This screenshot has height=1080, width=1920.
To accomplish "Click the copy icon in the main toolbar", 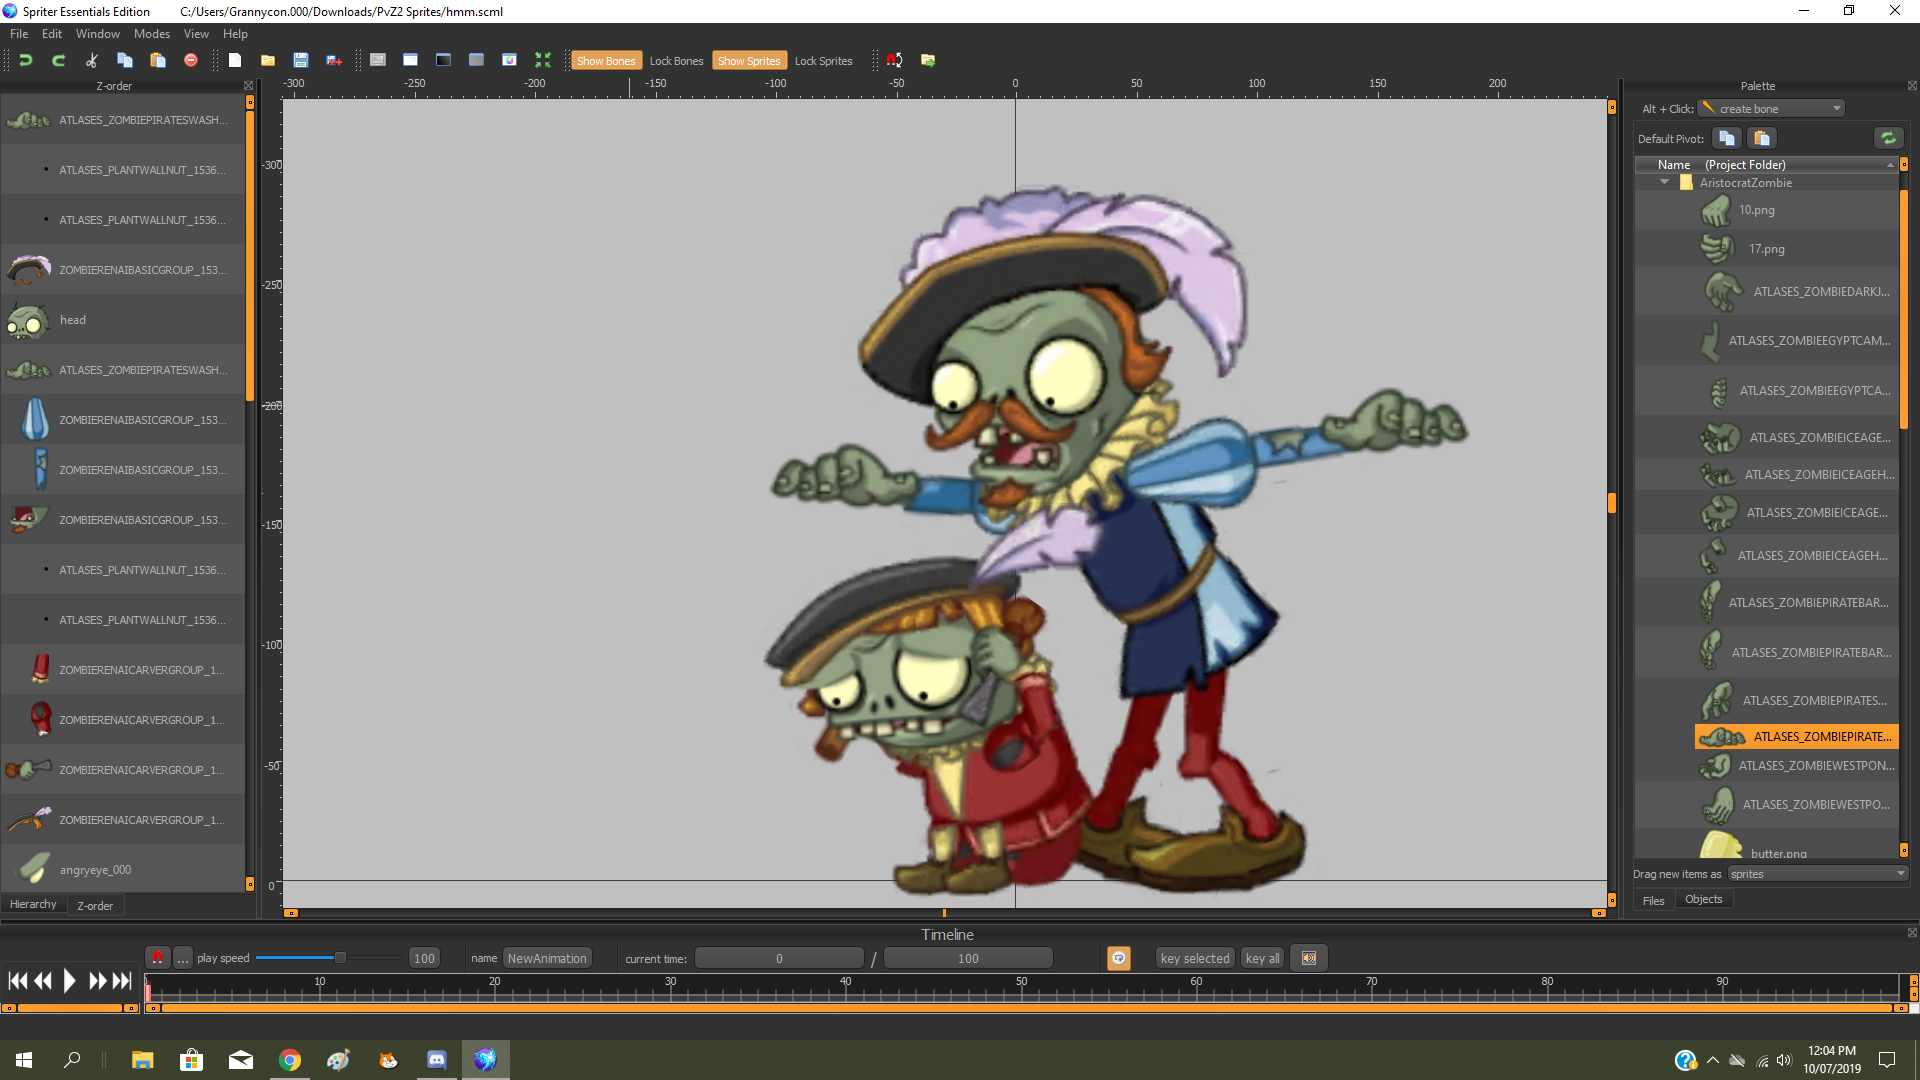I will tap(125, 60).
